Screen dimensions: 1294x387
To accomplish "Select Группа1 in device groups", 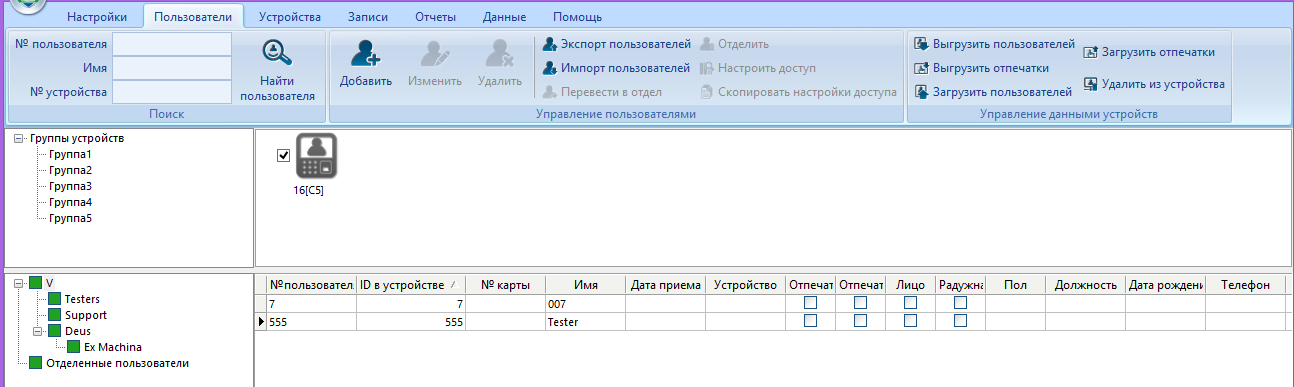I will click(70, 154).
